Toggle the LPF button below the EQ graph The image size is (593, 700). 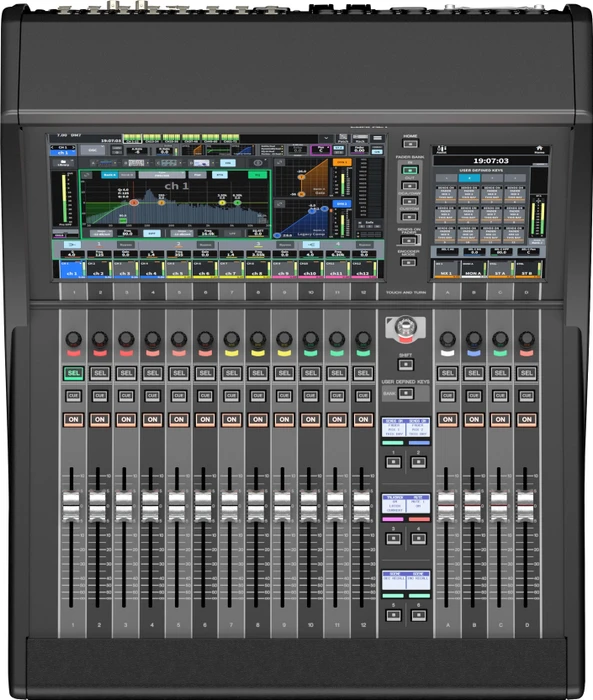click(232, 233)
